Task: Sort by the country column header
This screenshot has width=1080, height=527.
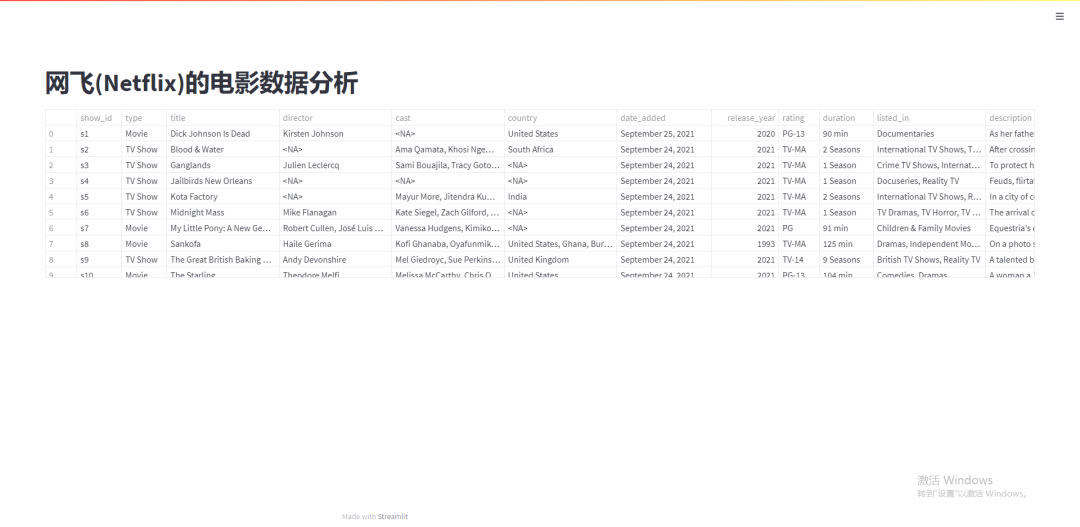Action: 561,118
